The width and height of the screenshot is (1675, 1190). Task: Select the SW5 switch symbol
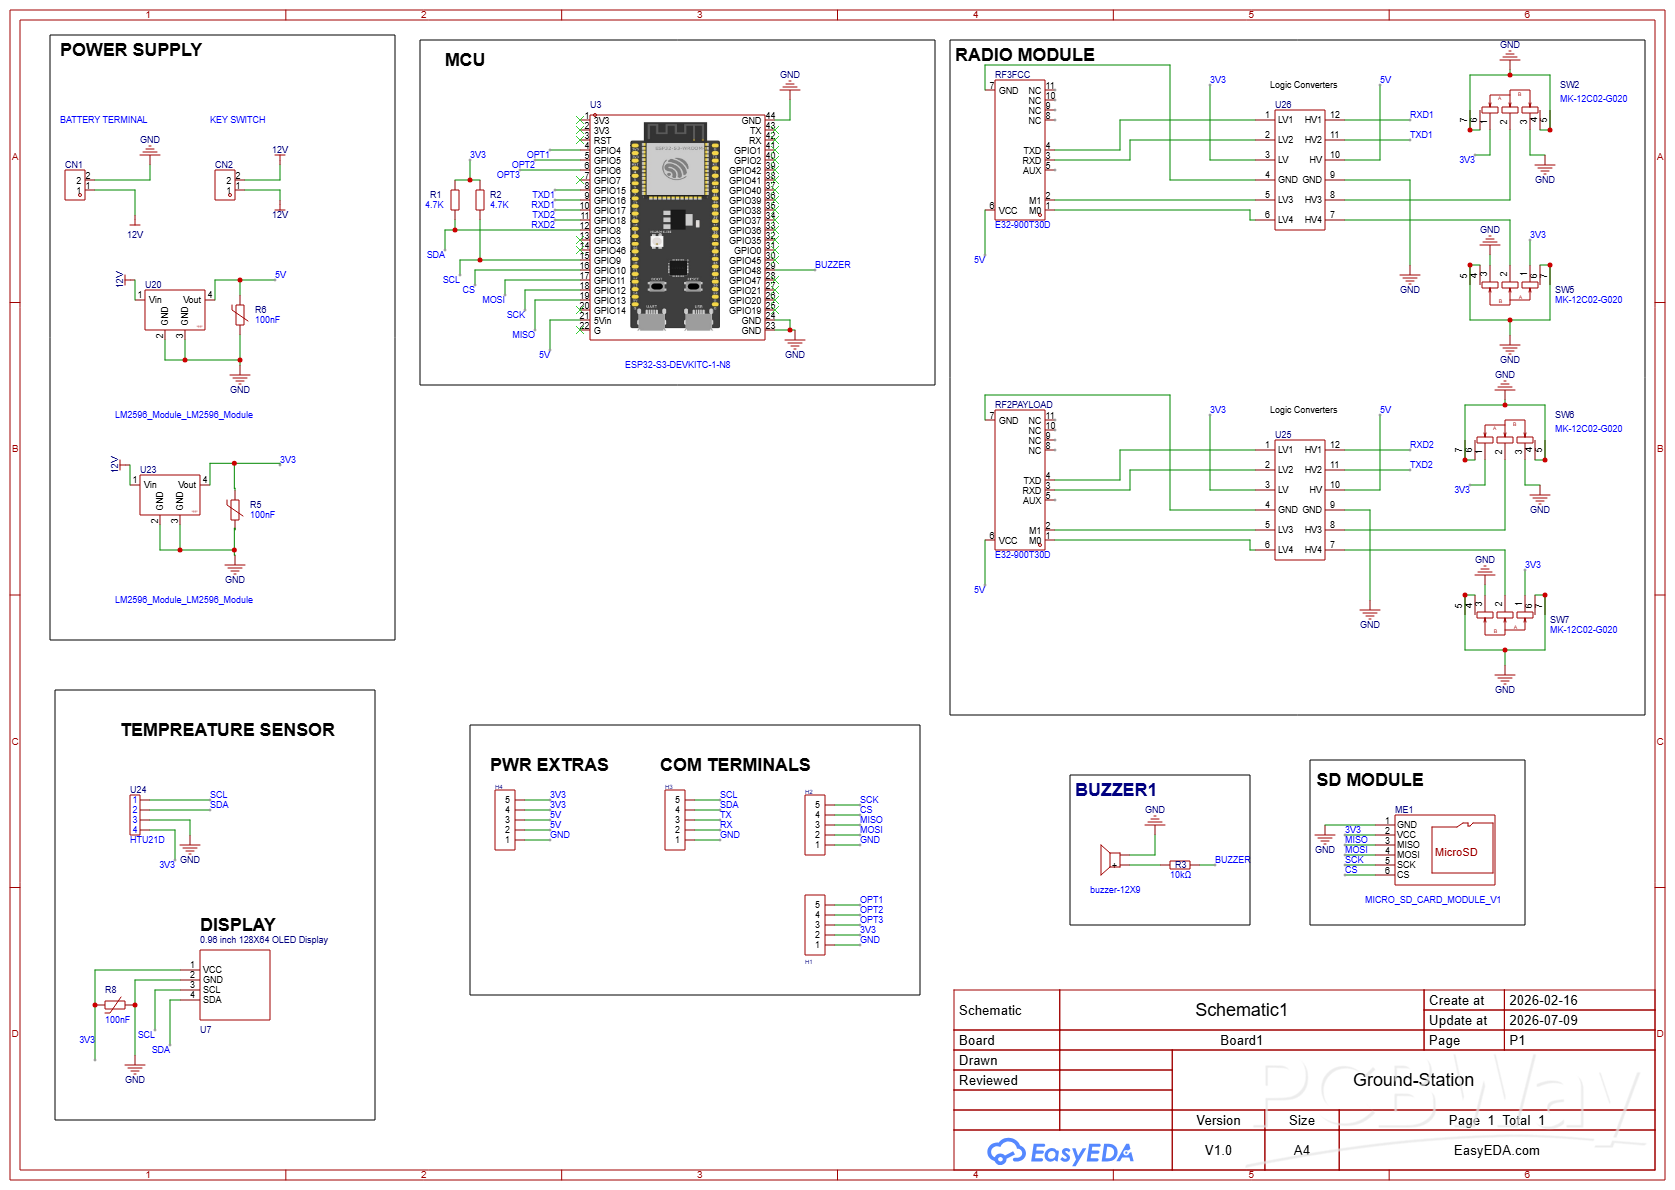tap(1510, 285)
